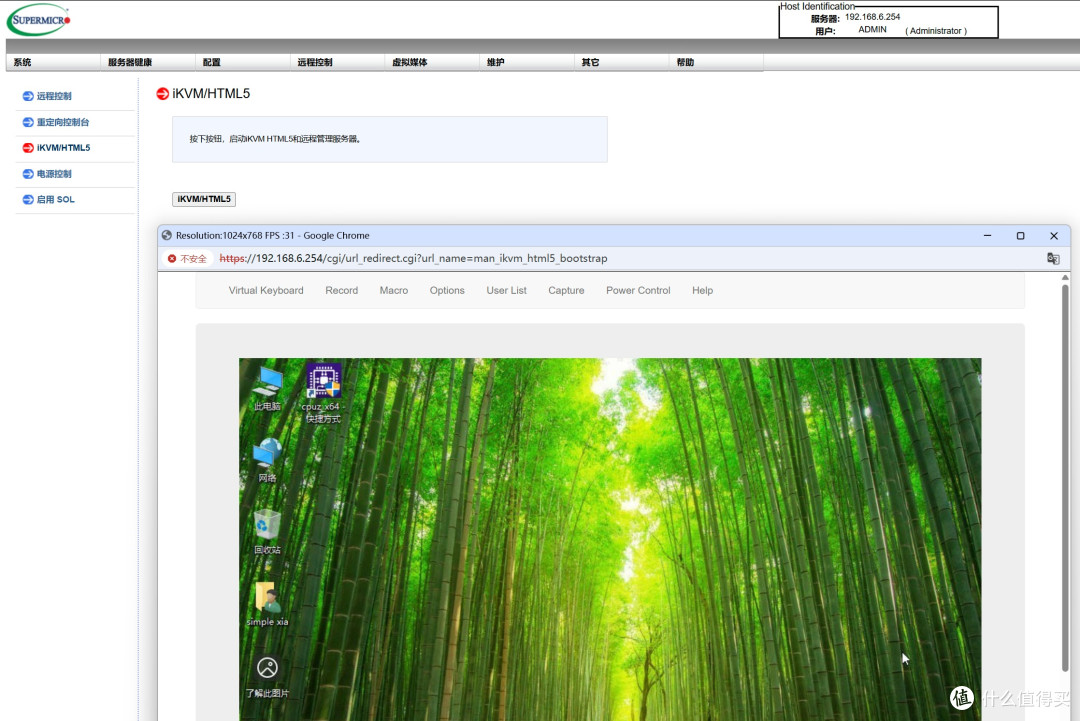Screen dimensions: 1080x721
Task: Open the Power Control menu
Action: point(638,291)
